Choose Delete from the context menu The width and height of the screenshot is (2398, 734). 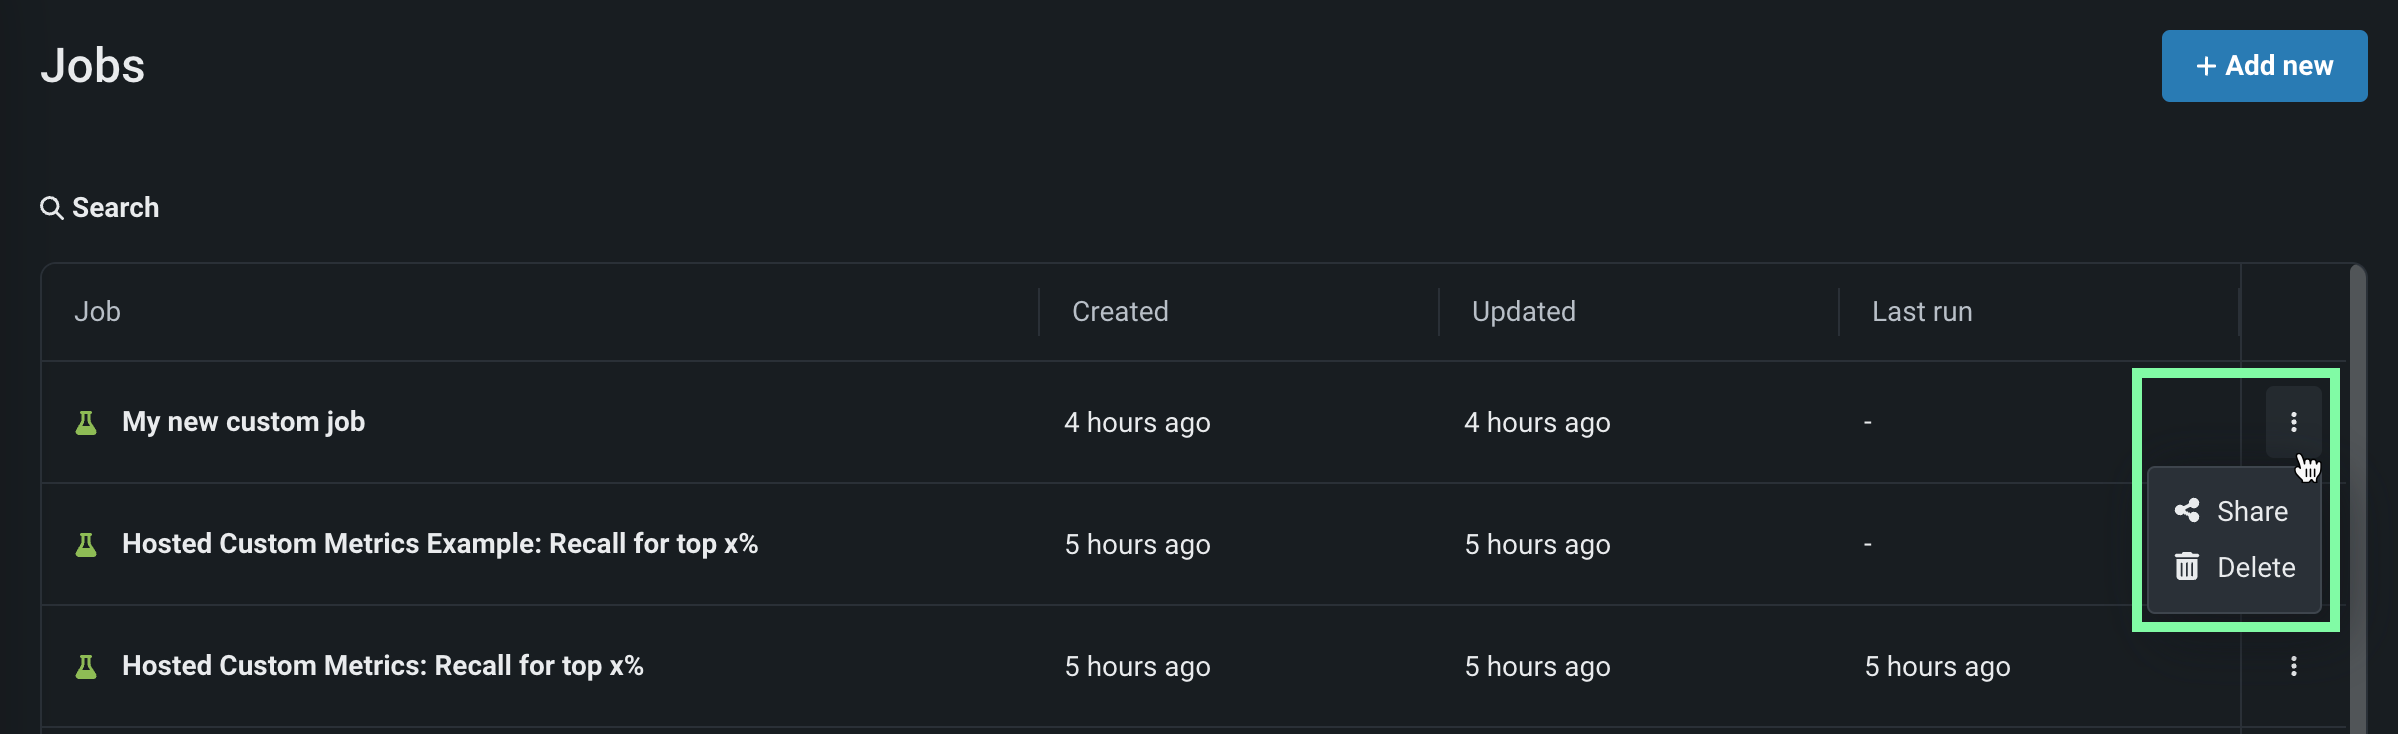pos(2256,567)
